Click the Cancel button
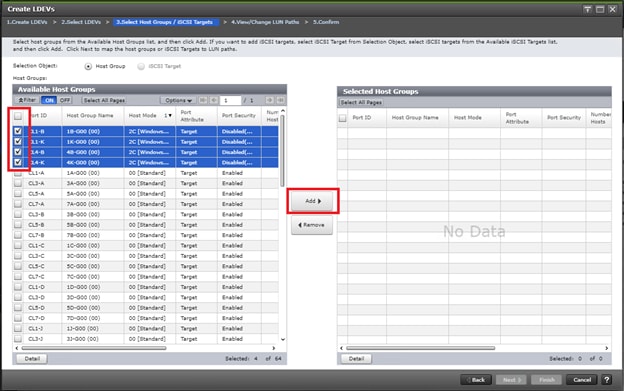624x391 pixels. pos(582,380)
